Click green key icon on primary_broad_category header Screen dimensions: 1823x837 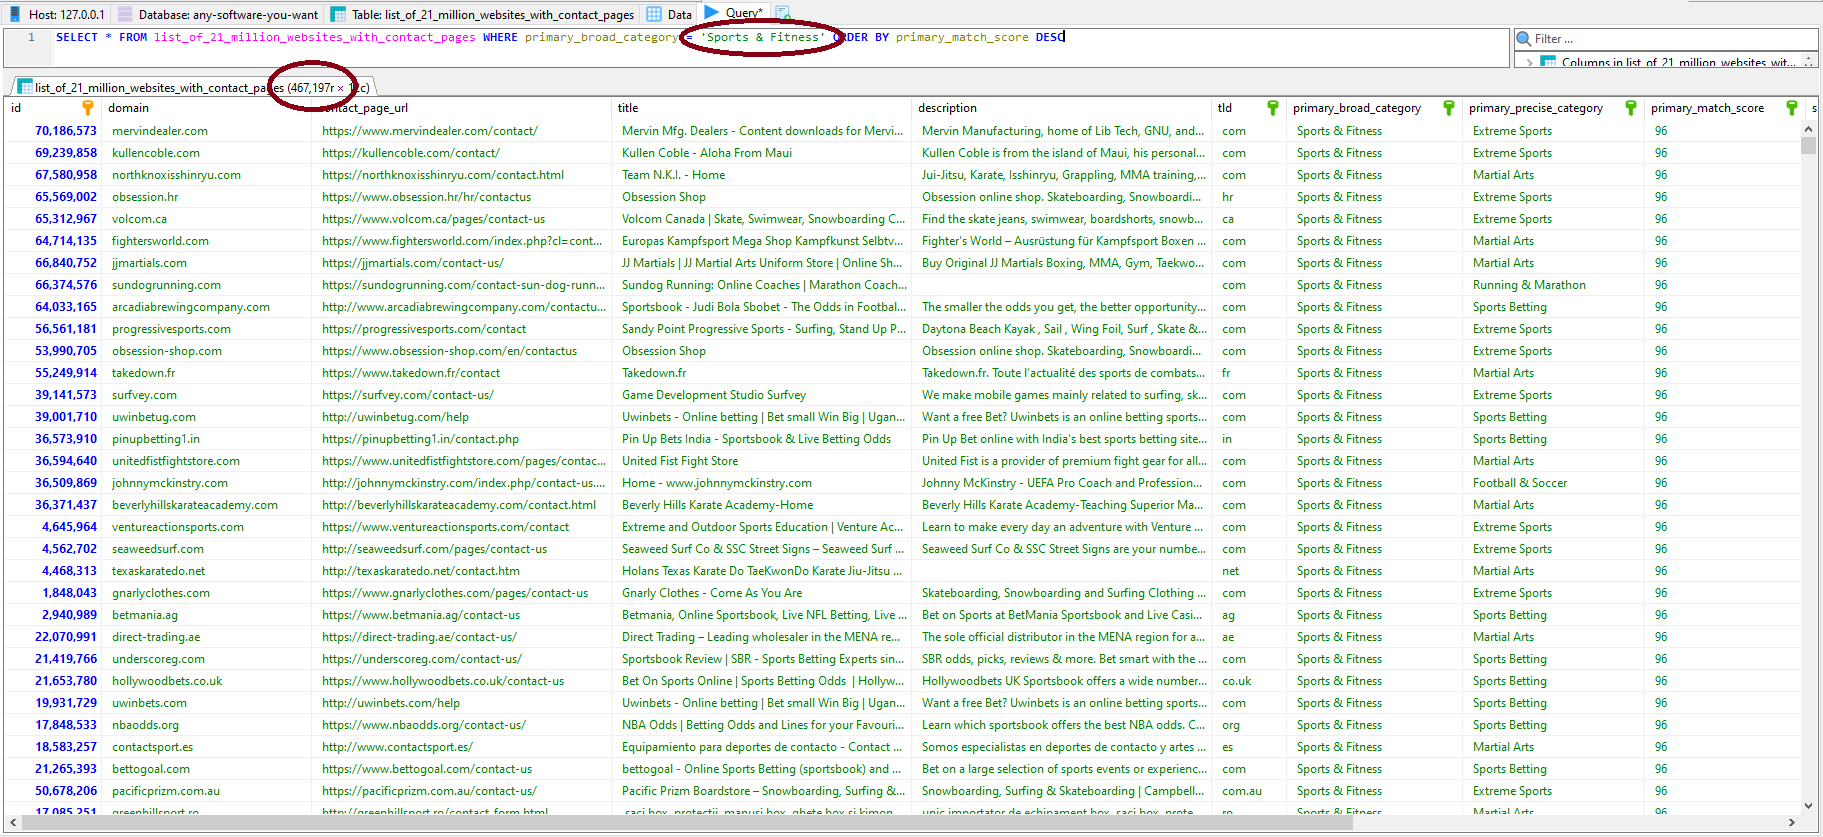point(1448,108)
